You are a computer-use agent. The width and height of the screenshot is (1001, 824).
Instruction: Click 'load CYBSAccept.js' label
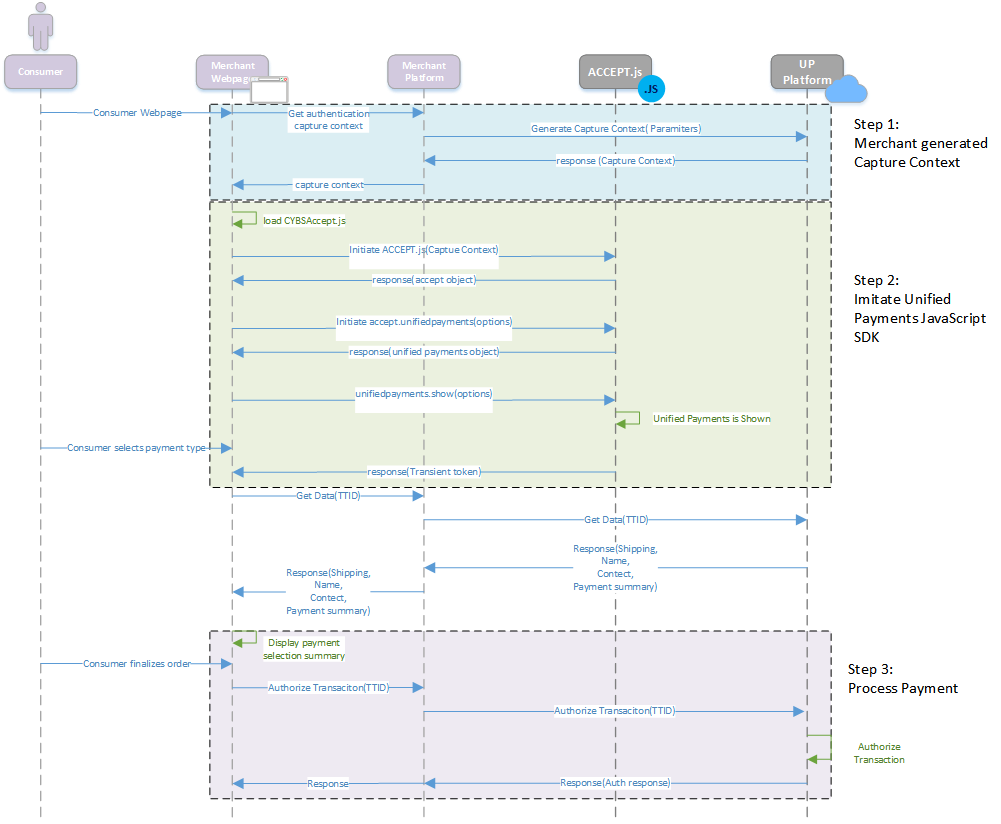point(305,220)
